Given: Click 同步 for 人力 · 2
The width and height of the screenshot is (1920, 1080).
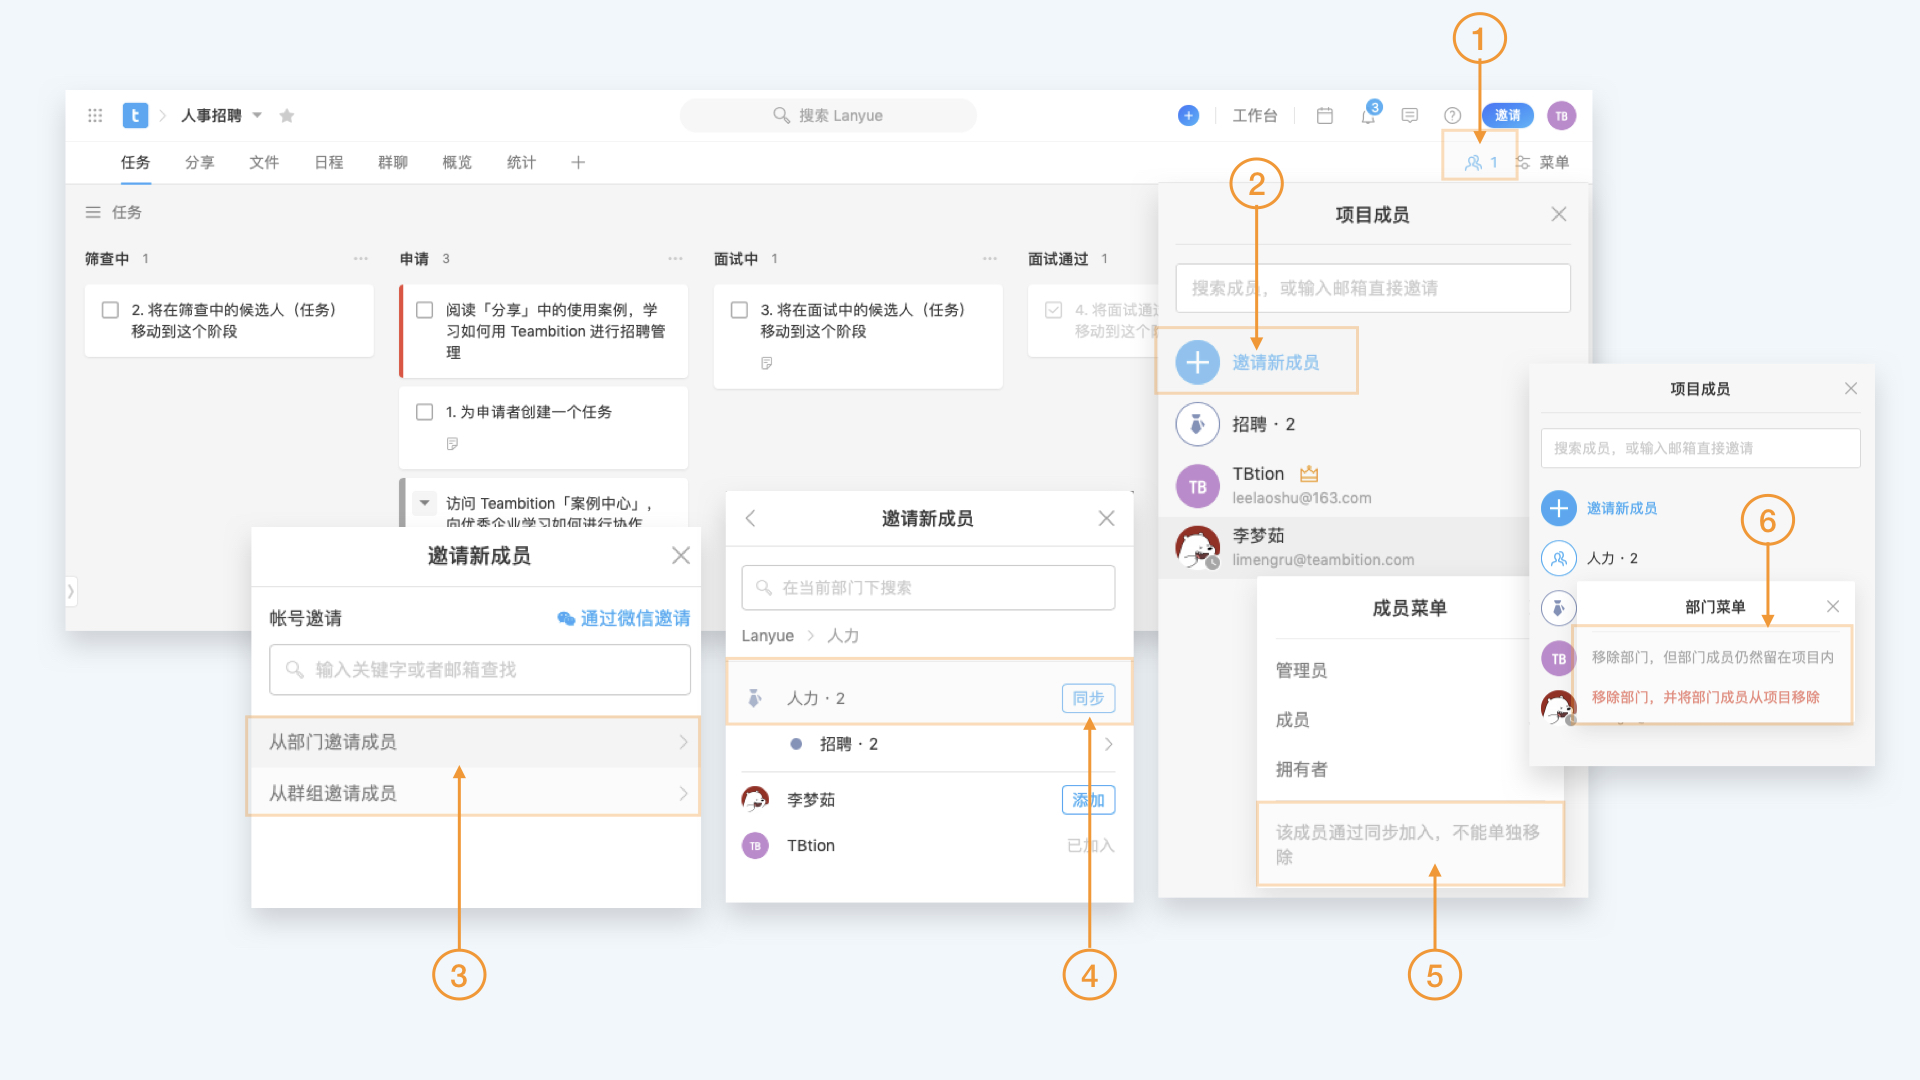Looking at the screenshot, I should point(1088,698).
